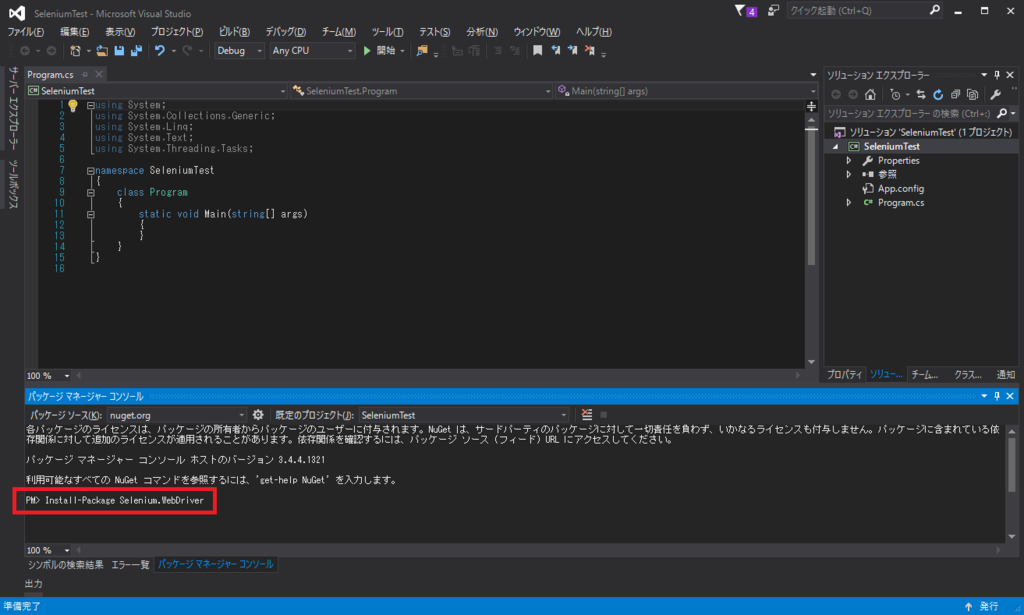Click Sync with Active Document icon
This screenshot has height=615, width=1024.
pos(921,95)
